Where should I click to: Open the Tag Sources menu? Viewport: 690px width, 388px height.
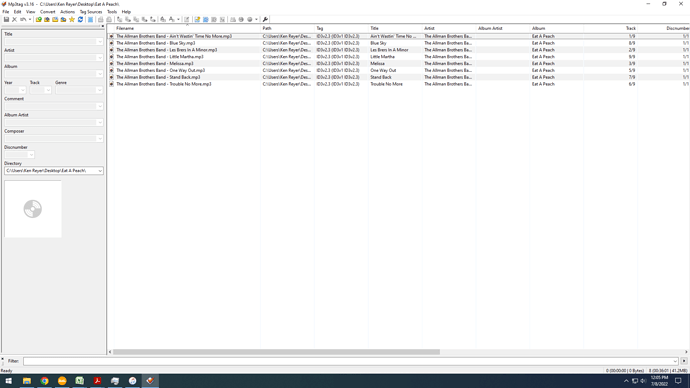tap(91, 12)
